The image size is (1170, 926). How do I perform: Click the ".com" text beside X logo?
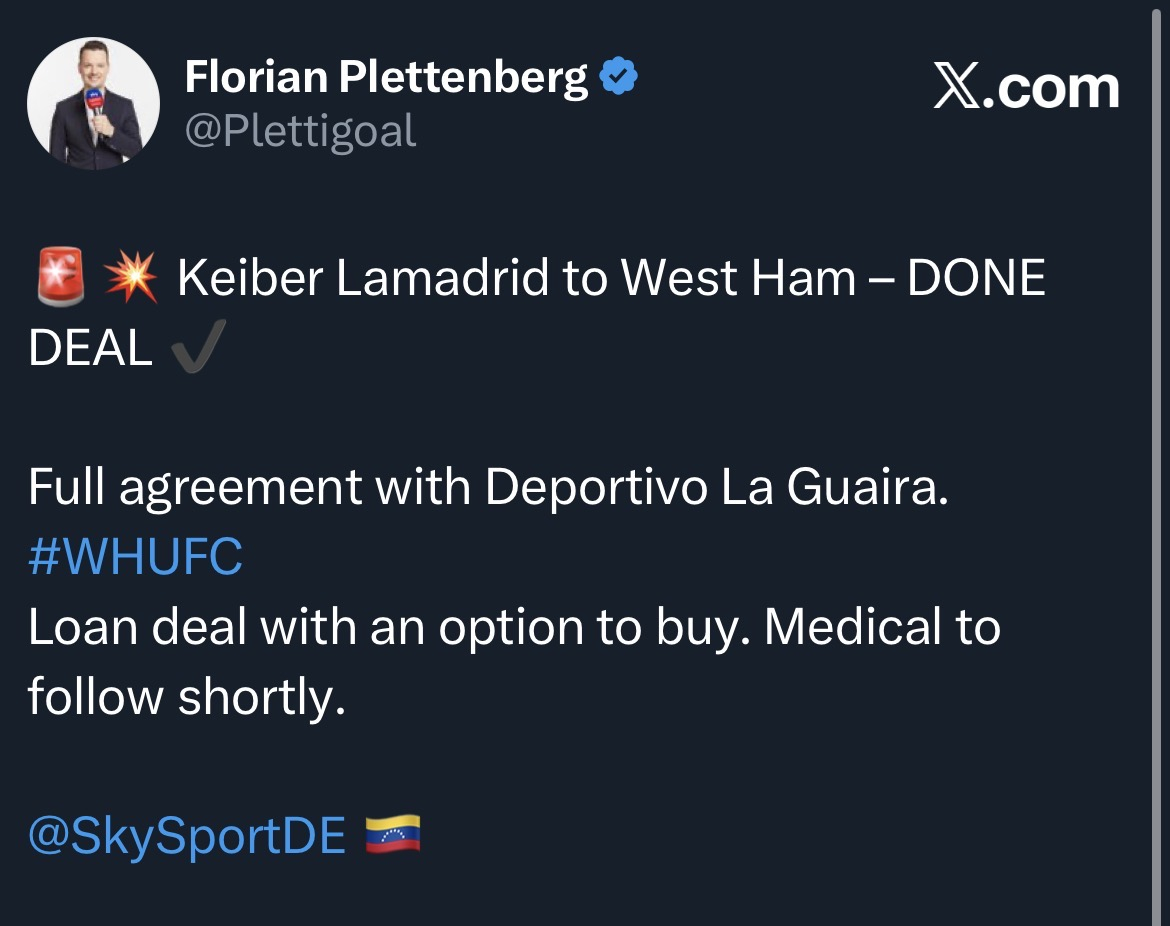pos(1058,90)
